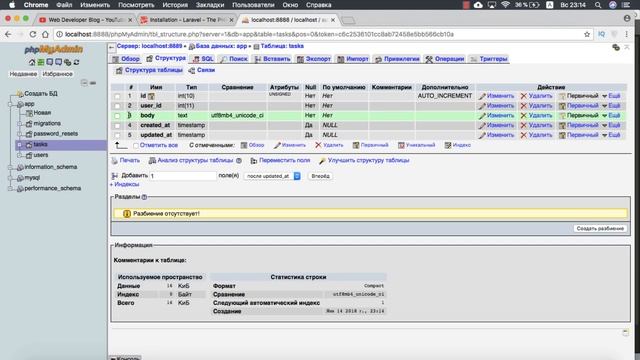Click Создать разбиение button
Screen dimensions: 640x360
[600, 229]
